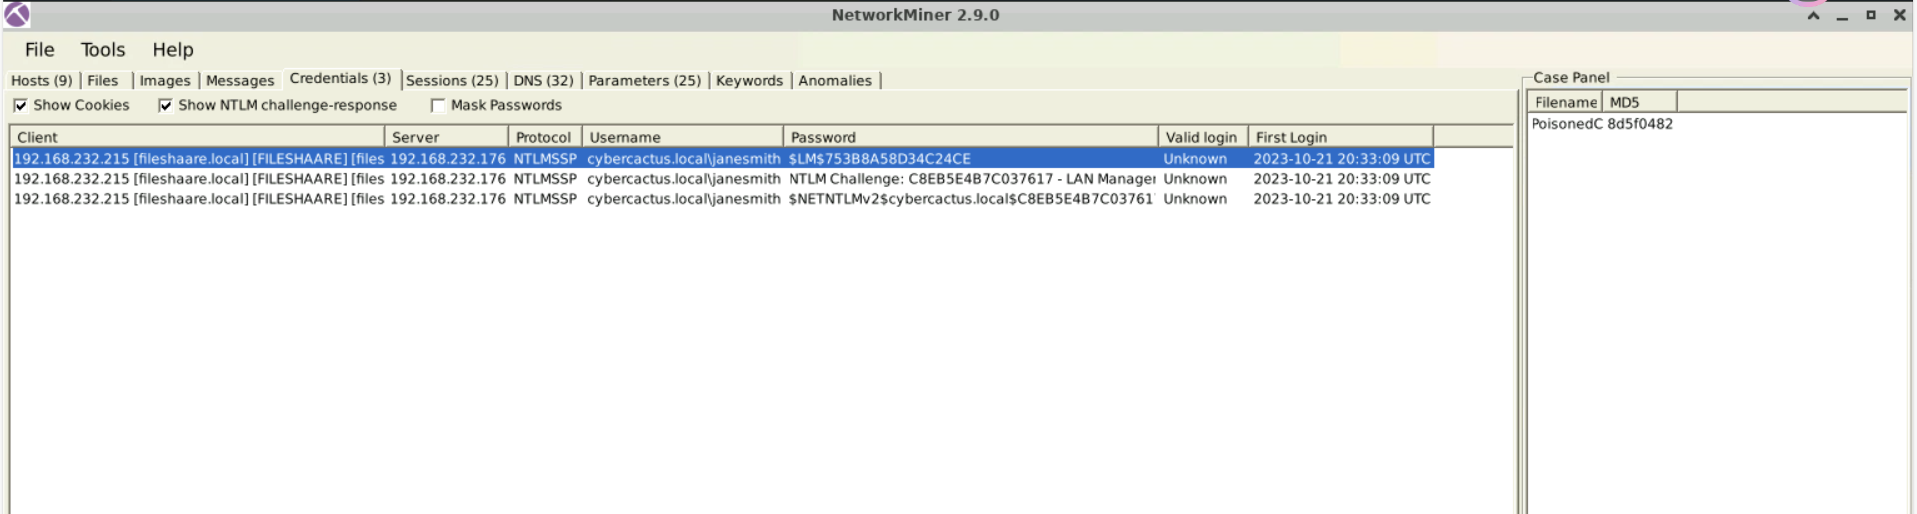This screenshot has height=514, width=1917.
Task: Toggle Show NTLM challenge-response checkbox
Action: tap(166, 106)
